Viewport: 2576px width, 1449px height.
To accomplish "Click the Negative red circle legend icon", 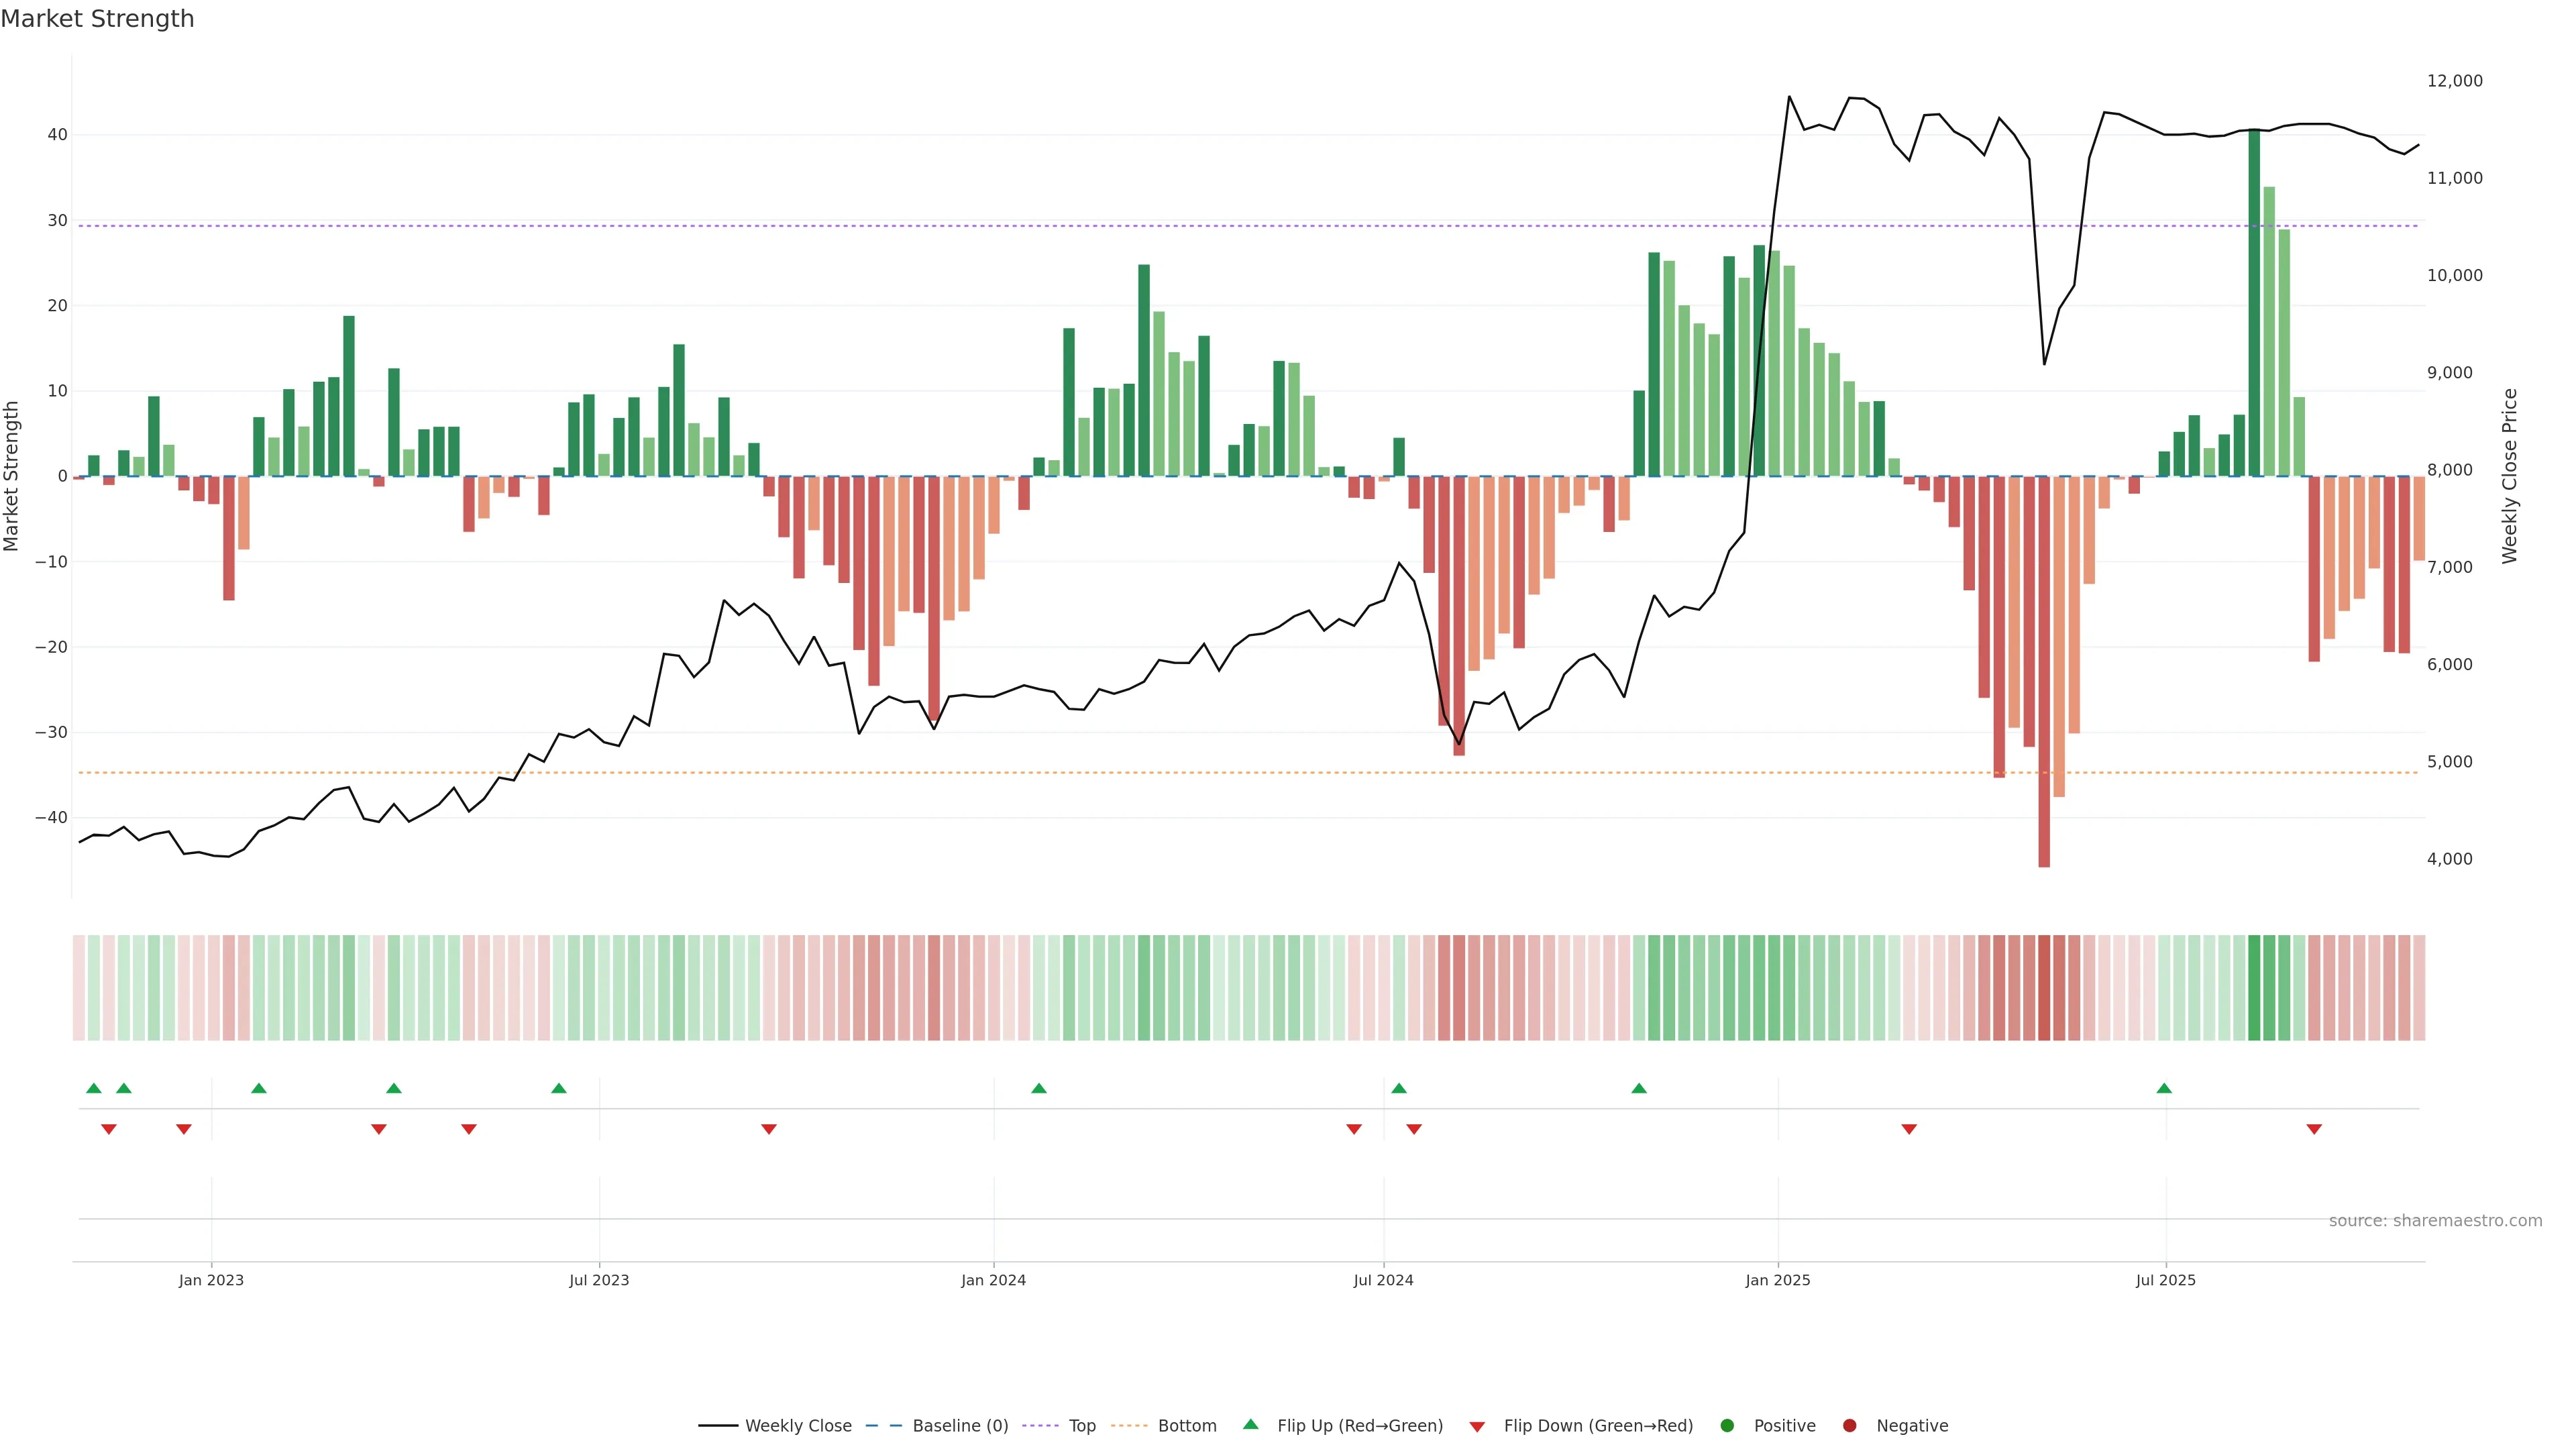I will pos(1849,1426).
